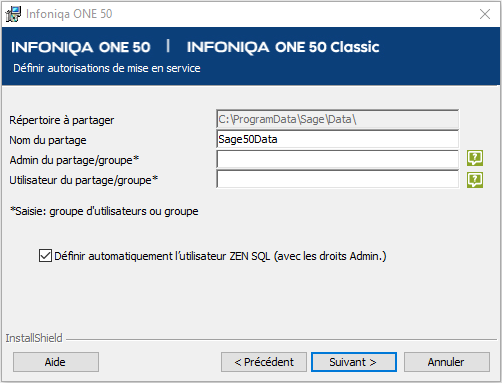The image size is (502, 383).
Task: Close the Infoniqa ONE 50 dialog
Action: [485, 14]
